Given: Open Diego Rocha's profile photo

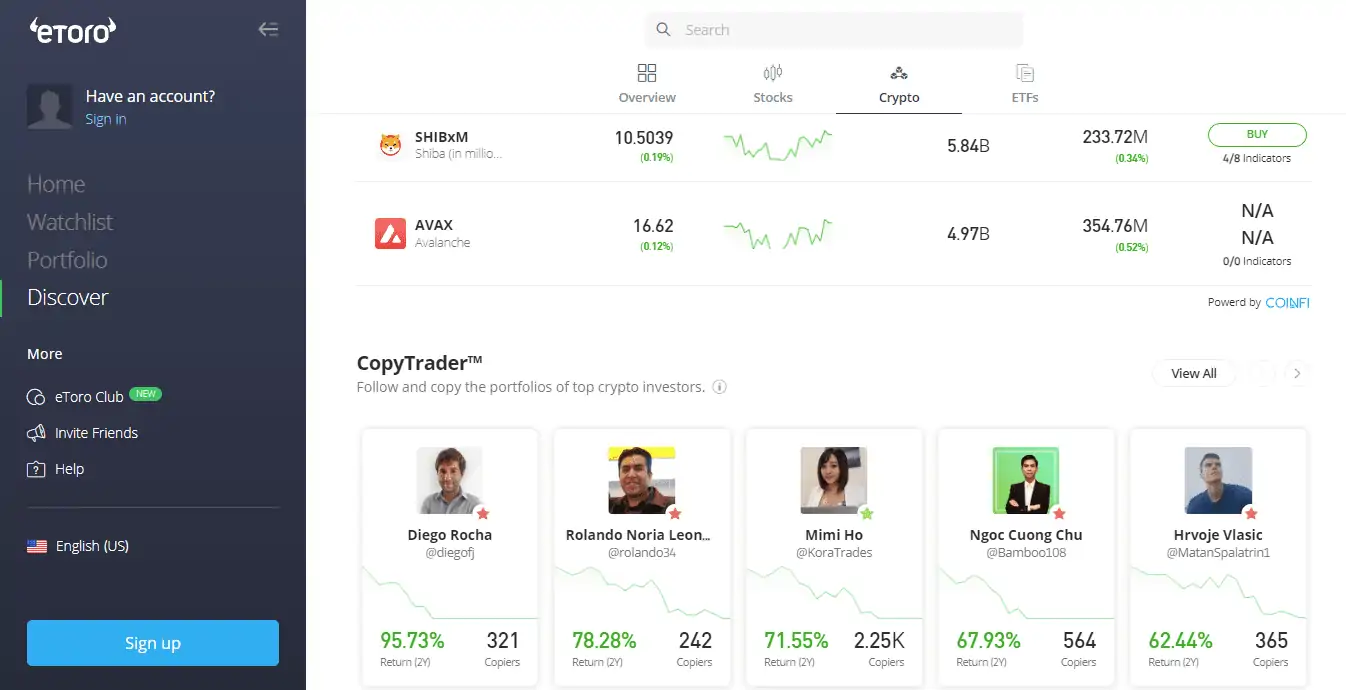Looking at the screenshot, I should 449,480.
